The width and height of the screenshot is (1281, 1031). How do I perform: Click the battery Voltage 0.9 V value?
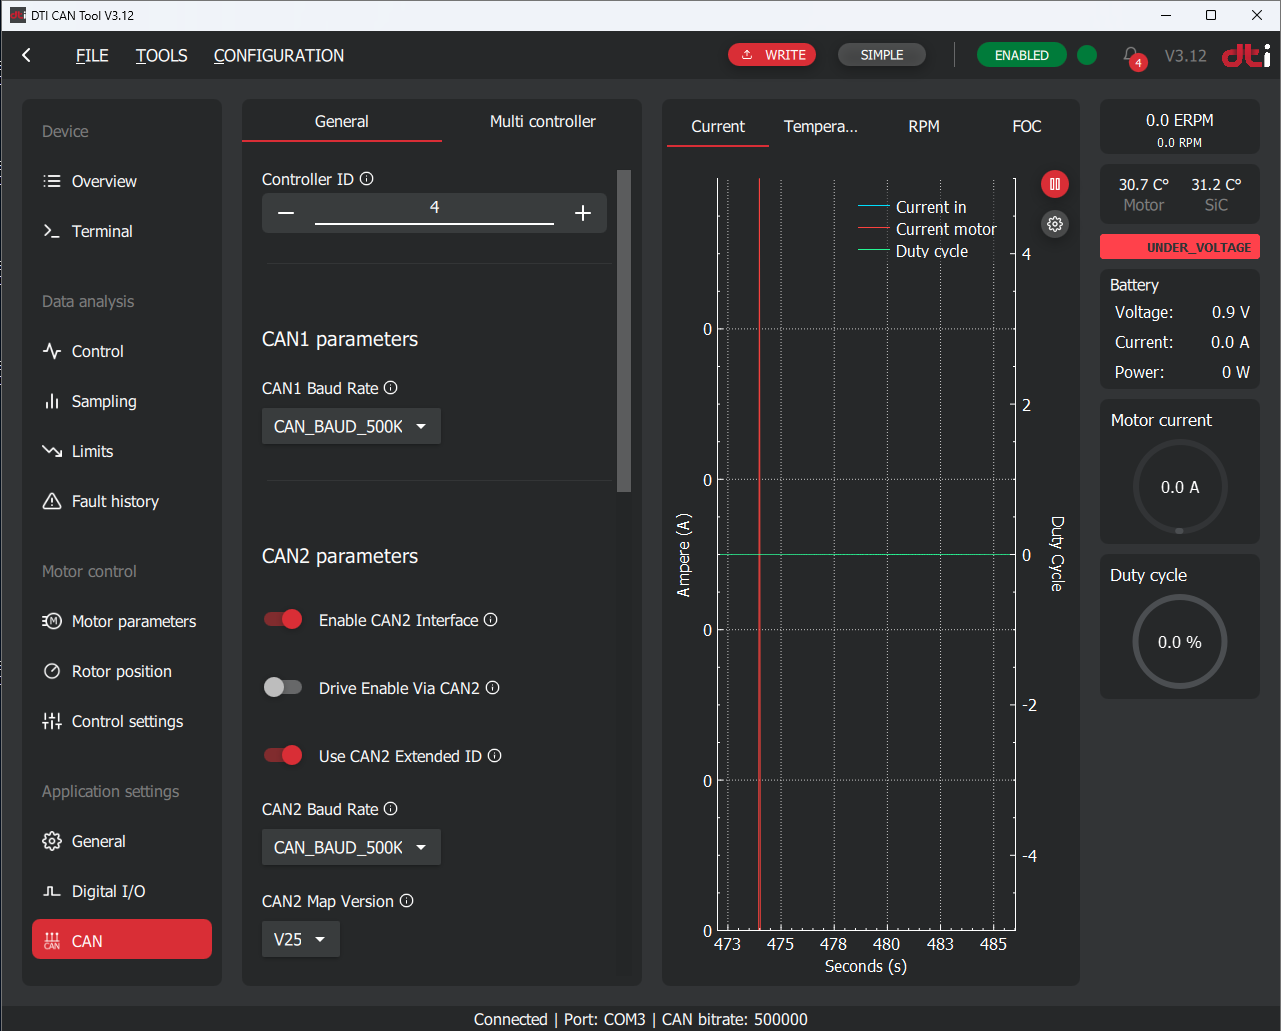[1231, 312]
